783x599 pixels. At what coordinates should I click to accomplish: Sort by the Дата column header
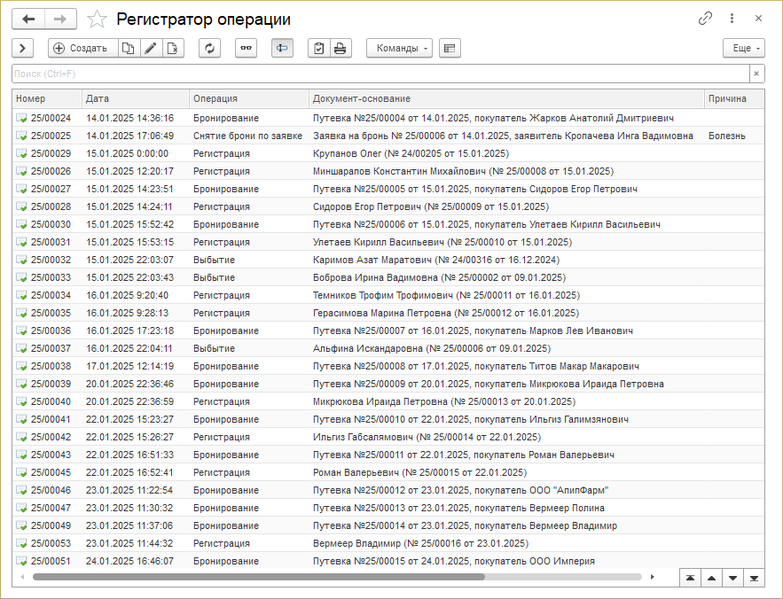click(135, 99)
